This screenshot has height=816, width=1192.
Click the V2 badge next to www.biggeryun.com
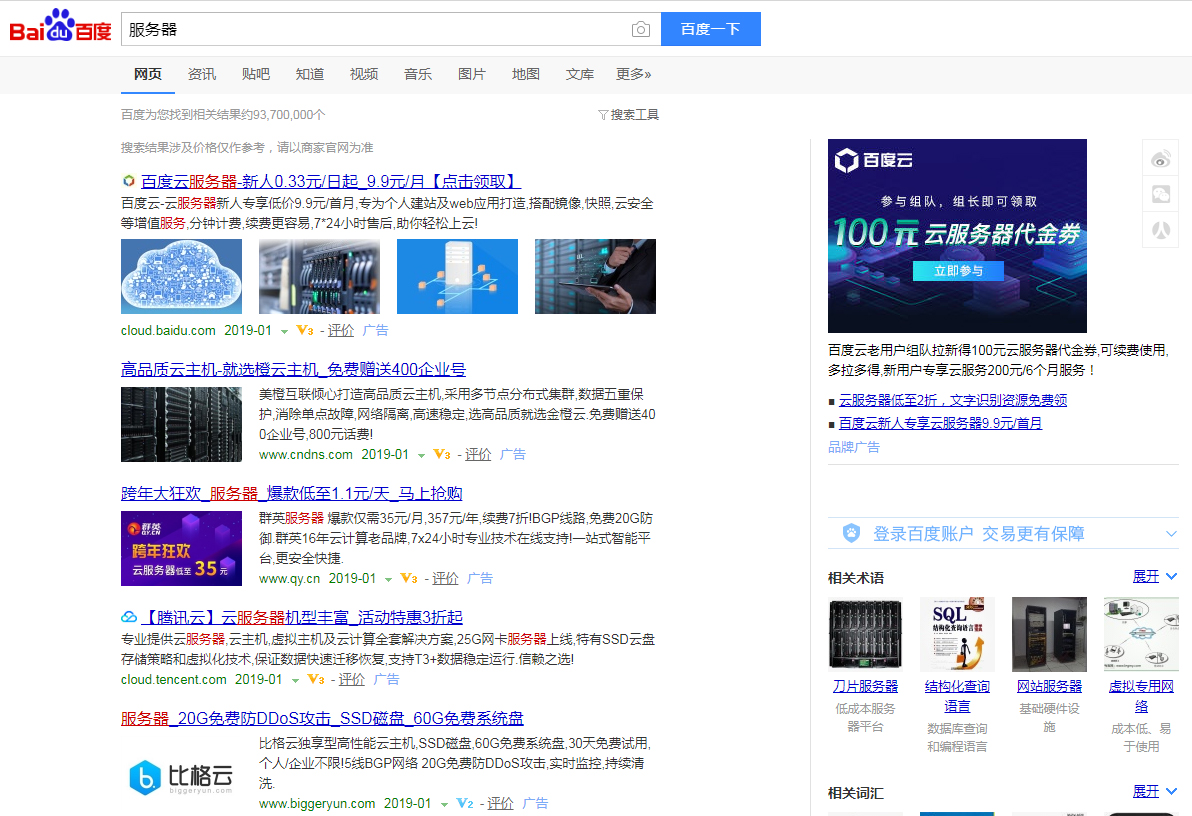(464, 804)
